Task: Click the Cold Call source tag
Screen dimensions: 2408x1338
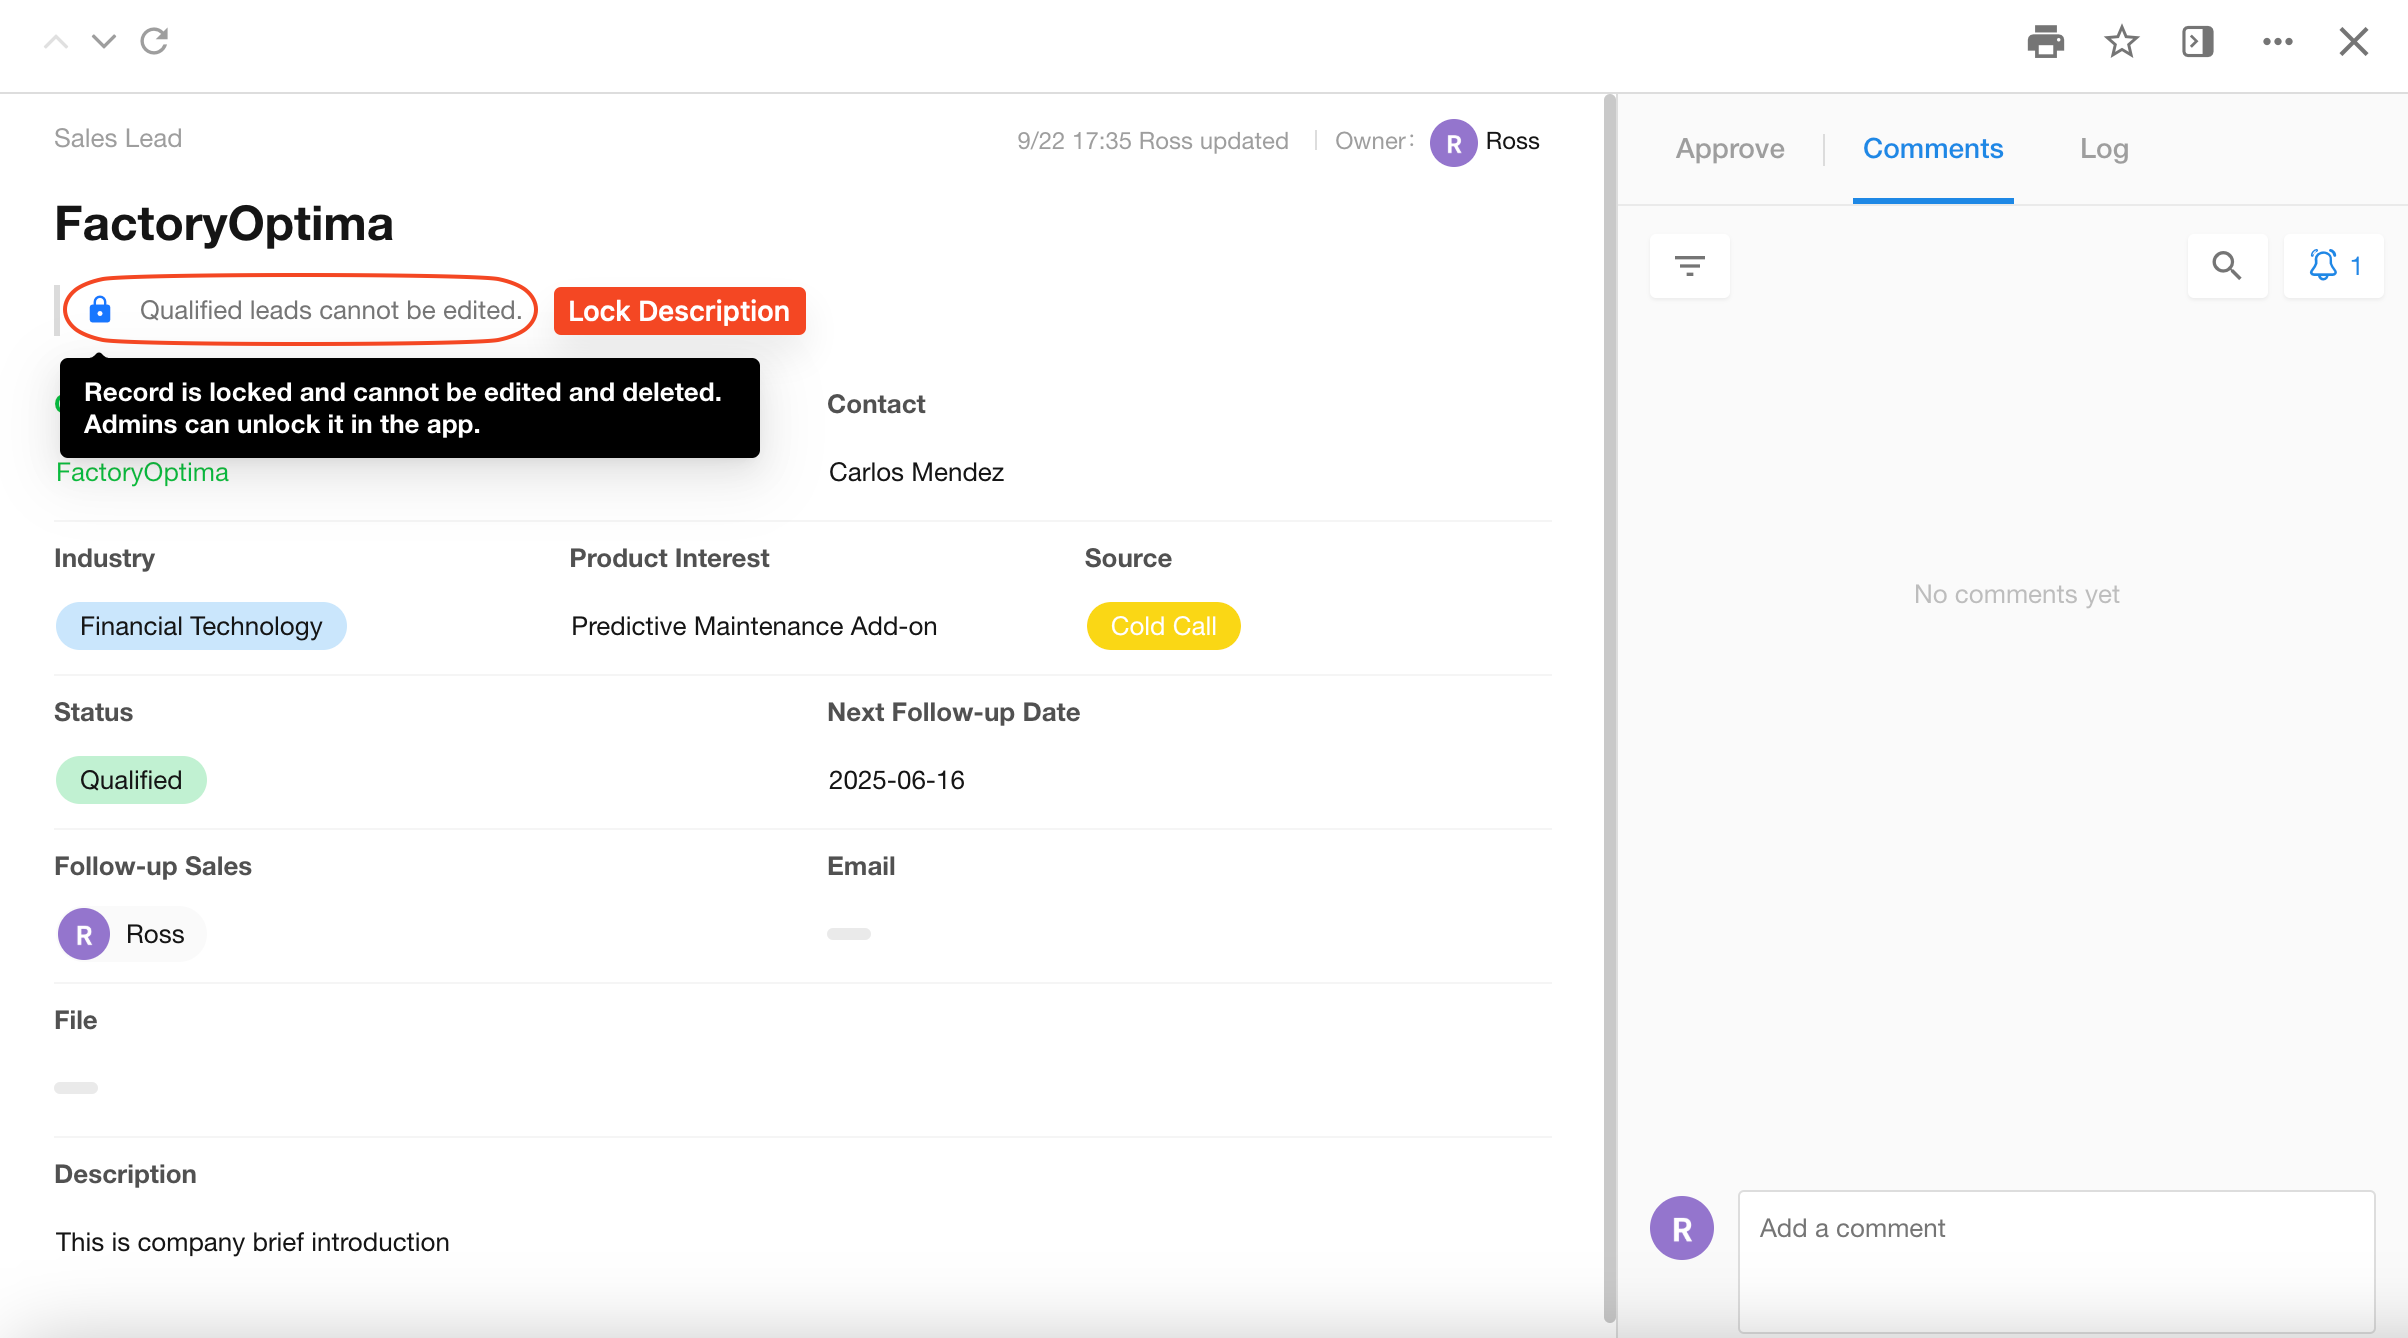Action: [x=1163, y=626]
